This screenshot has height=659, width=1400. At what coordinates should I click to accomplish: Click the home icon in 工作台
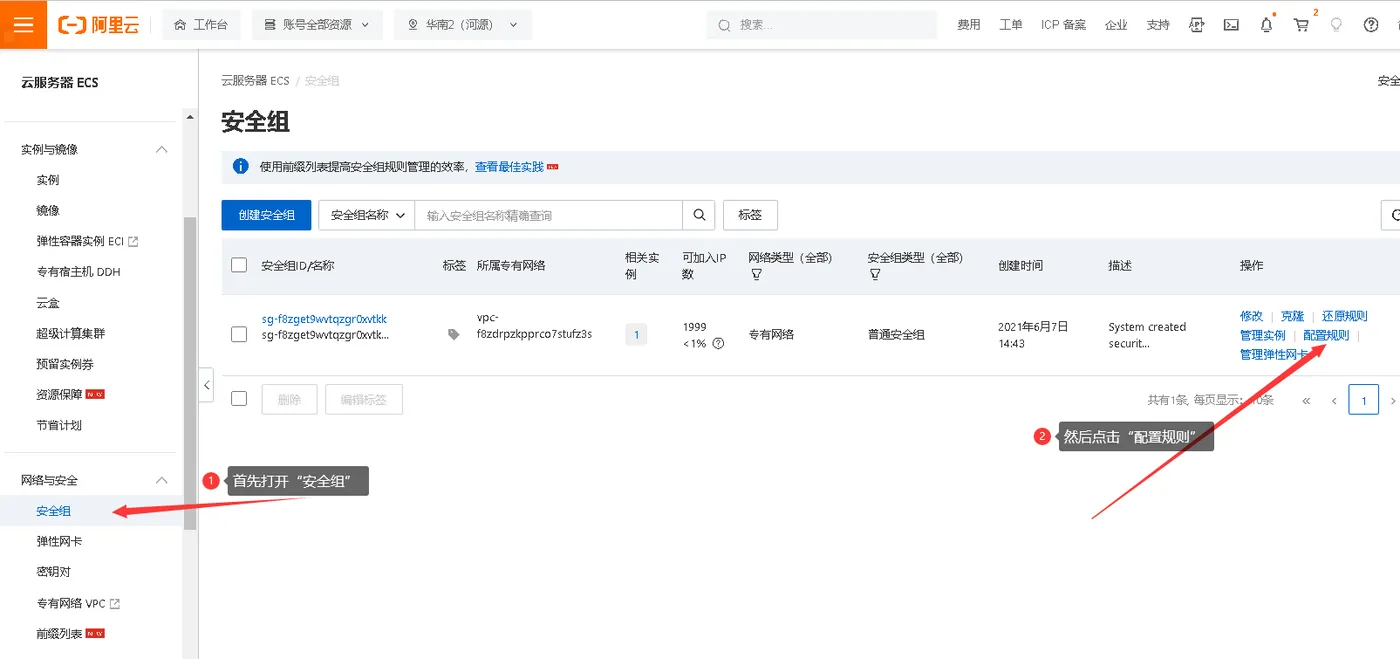(x=180, y=25)
